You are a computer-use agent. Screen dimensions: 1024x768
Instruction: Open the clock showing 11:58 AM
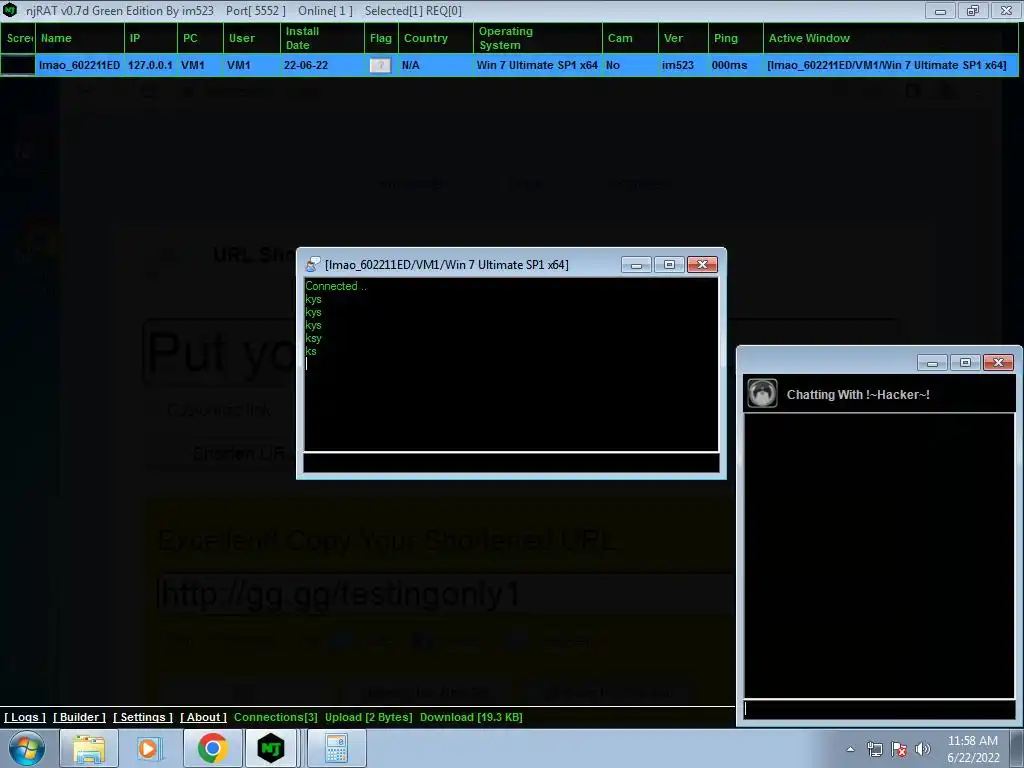[x=973, y=749]
